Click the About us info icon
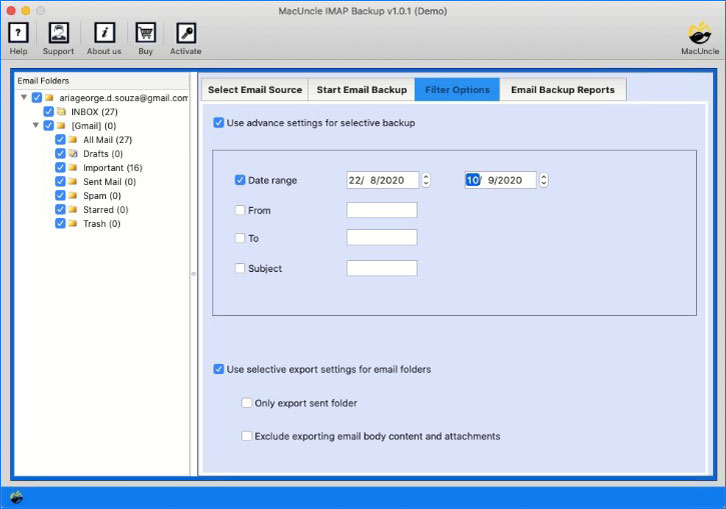 pos(103,33)
